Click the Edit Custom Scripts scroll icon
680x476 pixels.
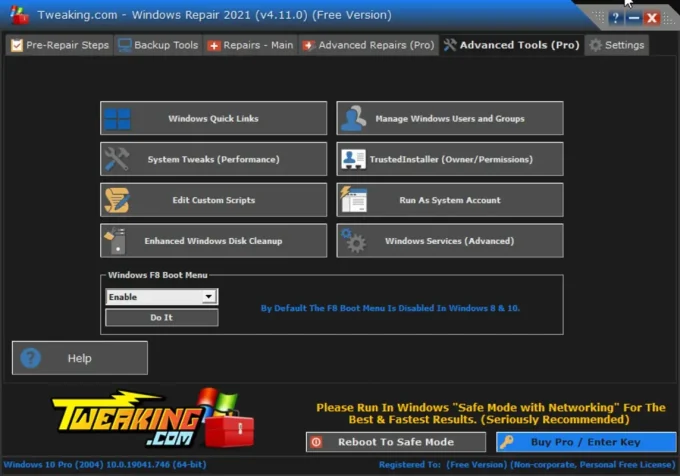tap(117, 200)
